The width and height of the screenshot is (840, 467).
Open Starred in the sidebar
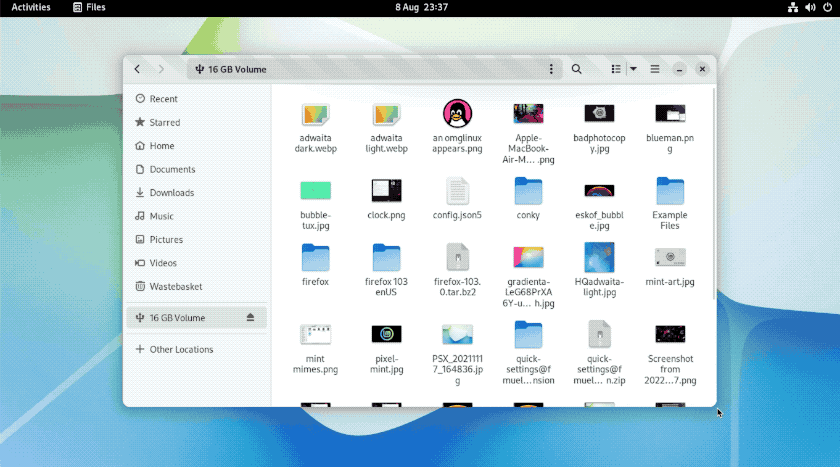point(196,122)
